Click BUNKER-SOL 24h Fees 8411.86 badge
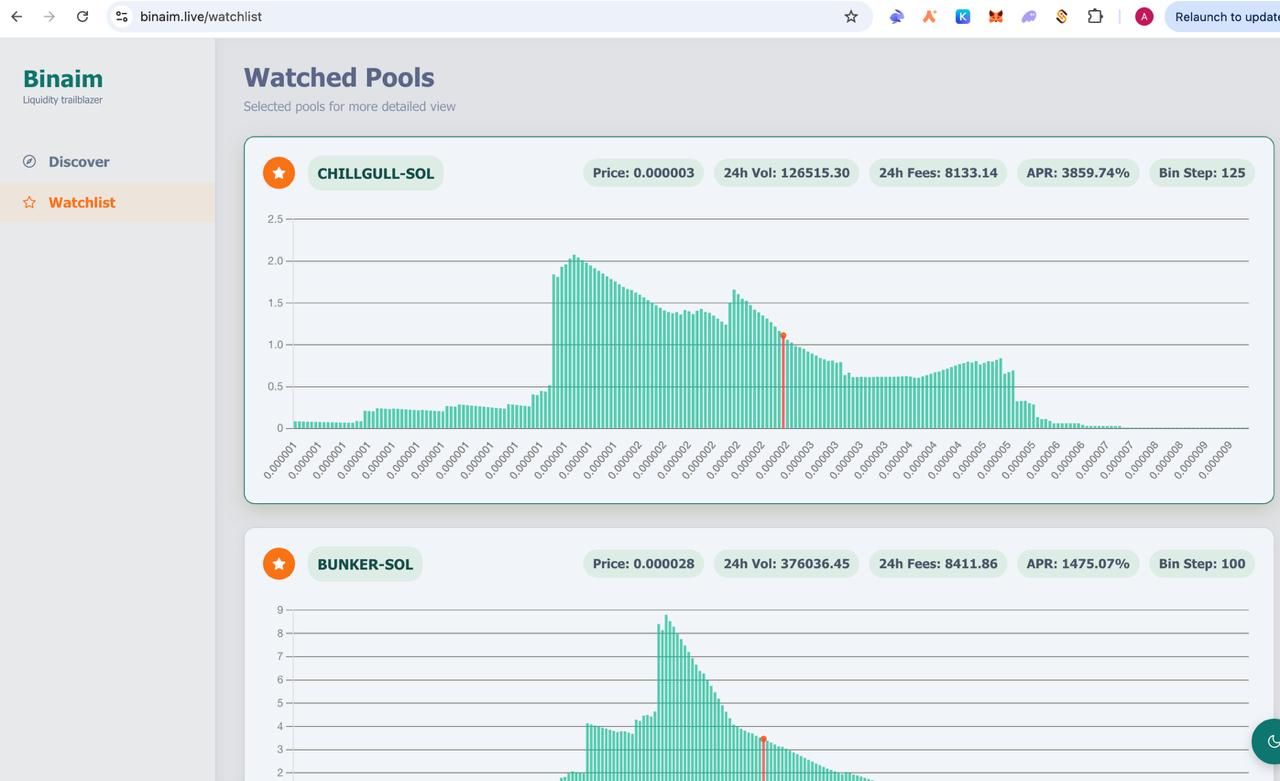 [x=938, y=564]
